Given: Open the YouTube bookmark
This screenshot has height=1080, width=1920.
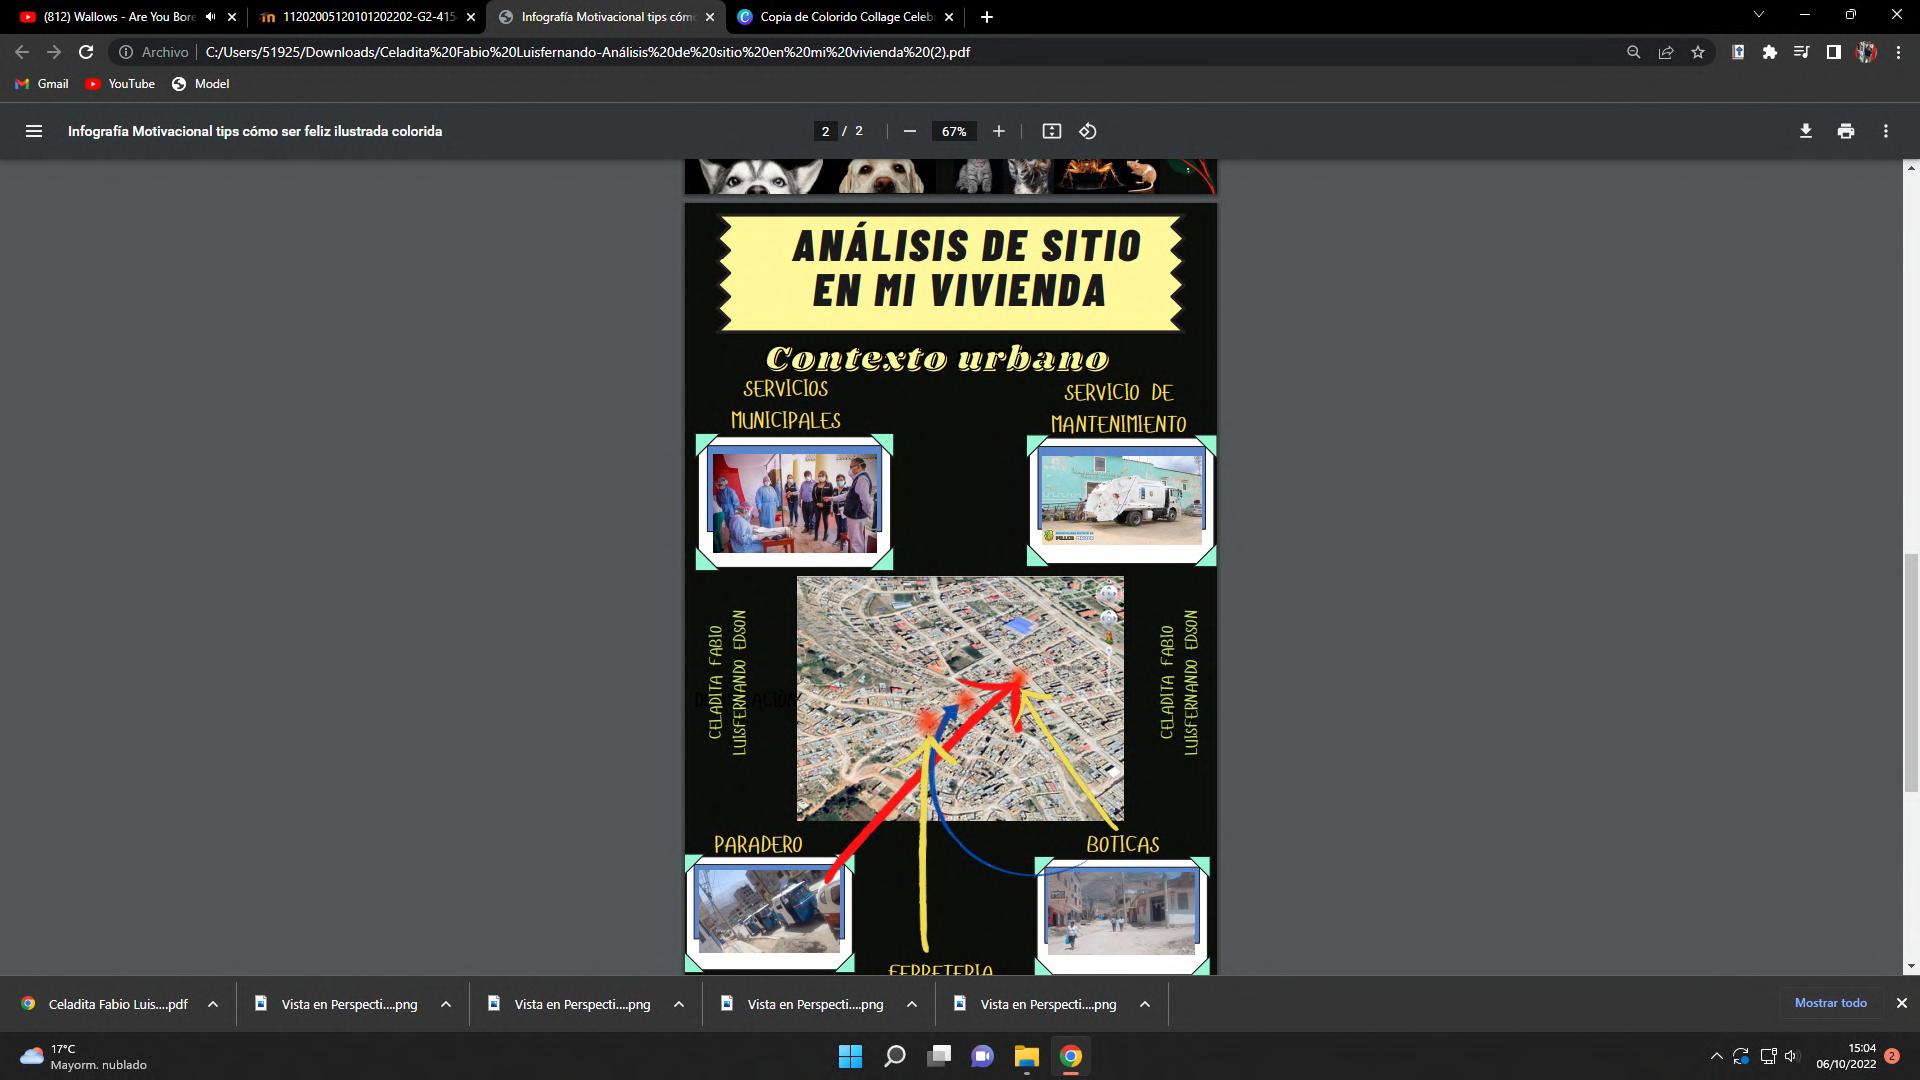Looking at the screenshot, I should tap(120, 84).
